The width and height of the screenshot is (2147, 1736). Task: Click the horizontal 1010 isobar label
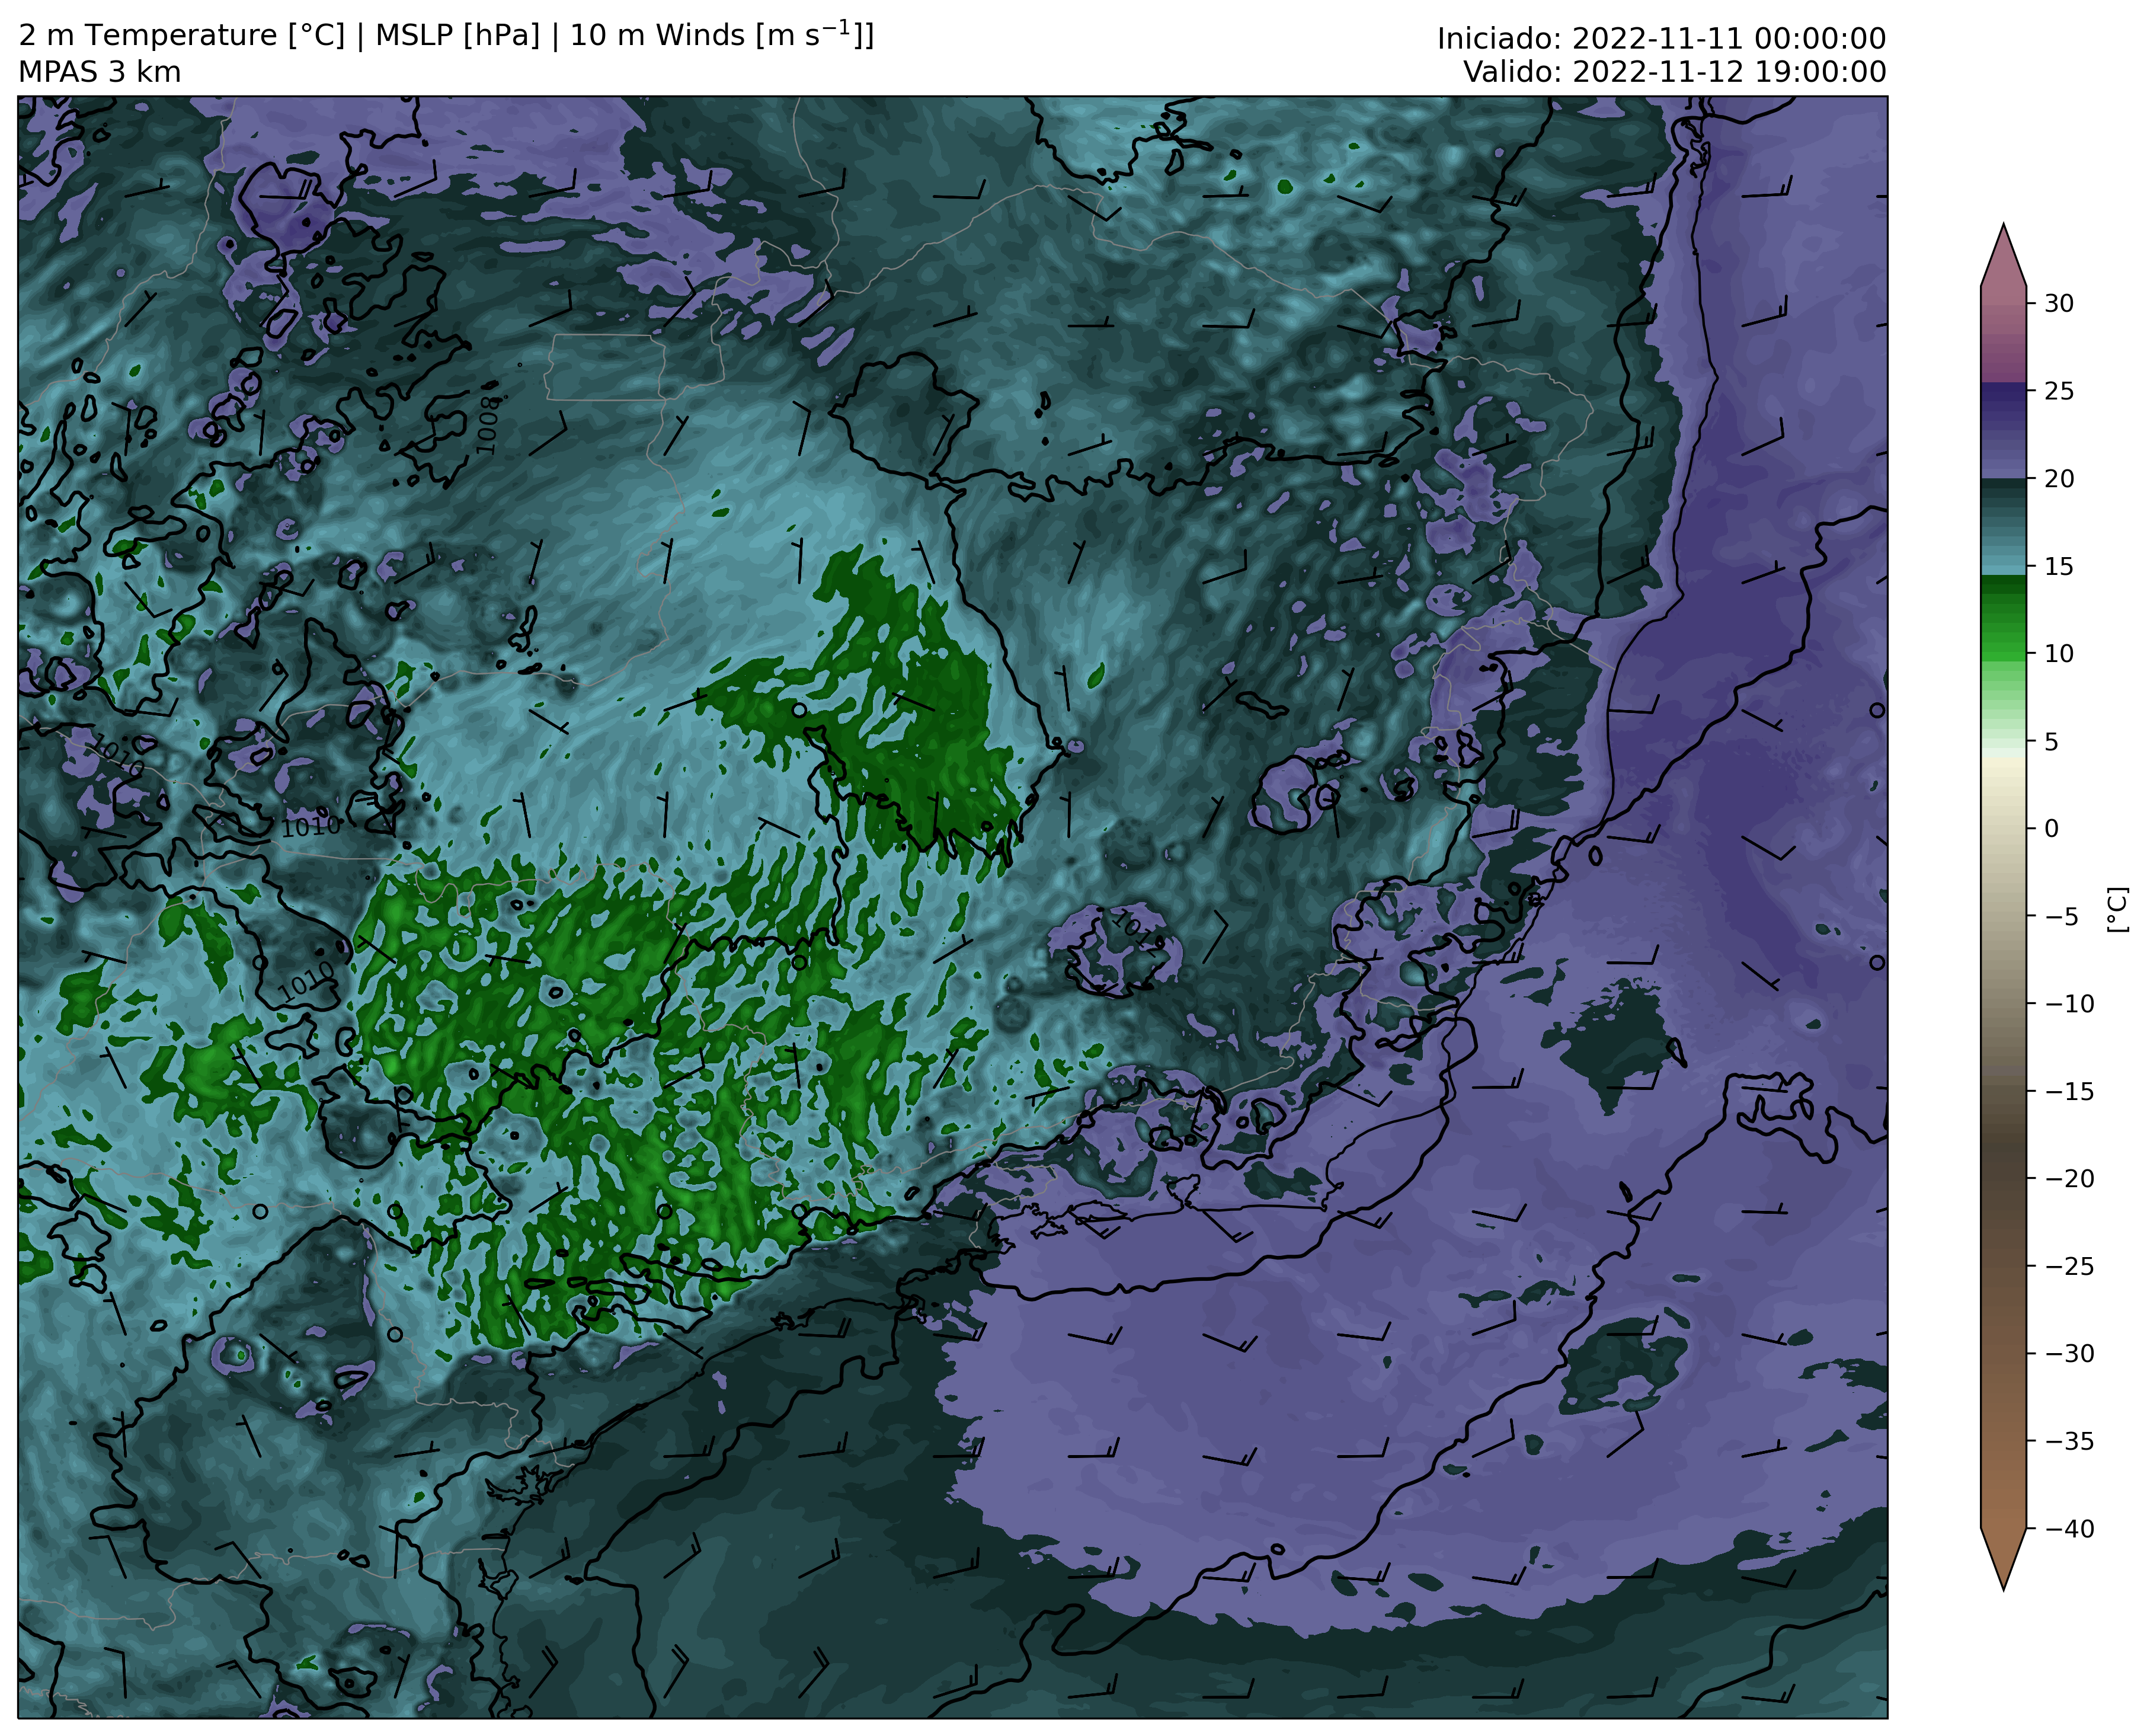coord(311,828)
